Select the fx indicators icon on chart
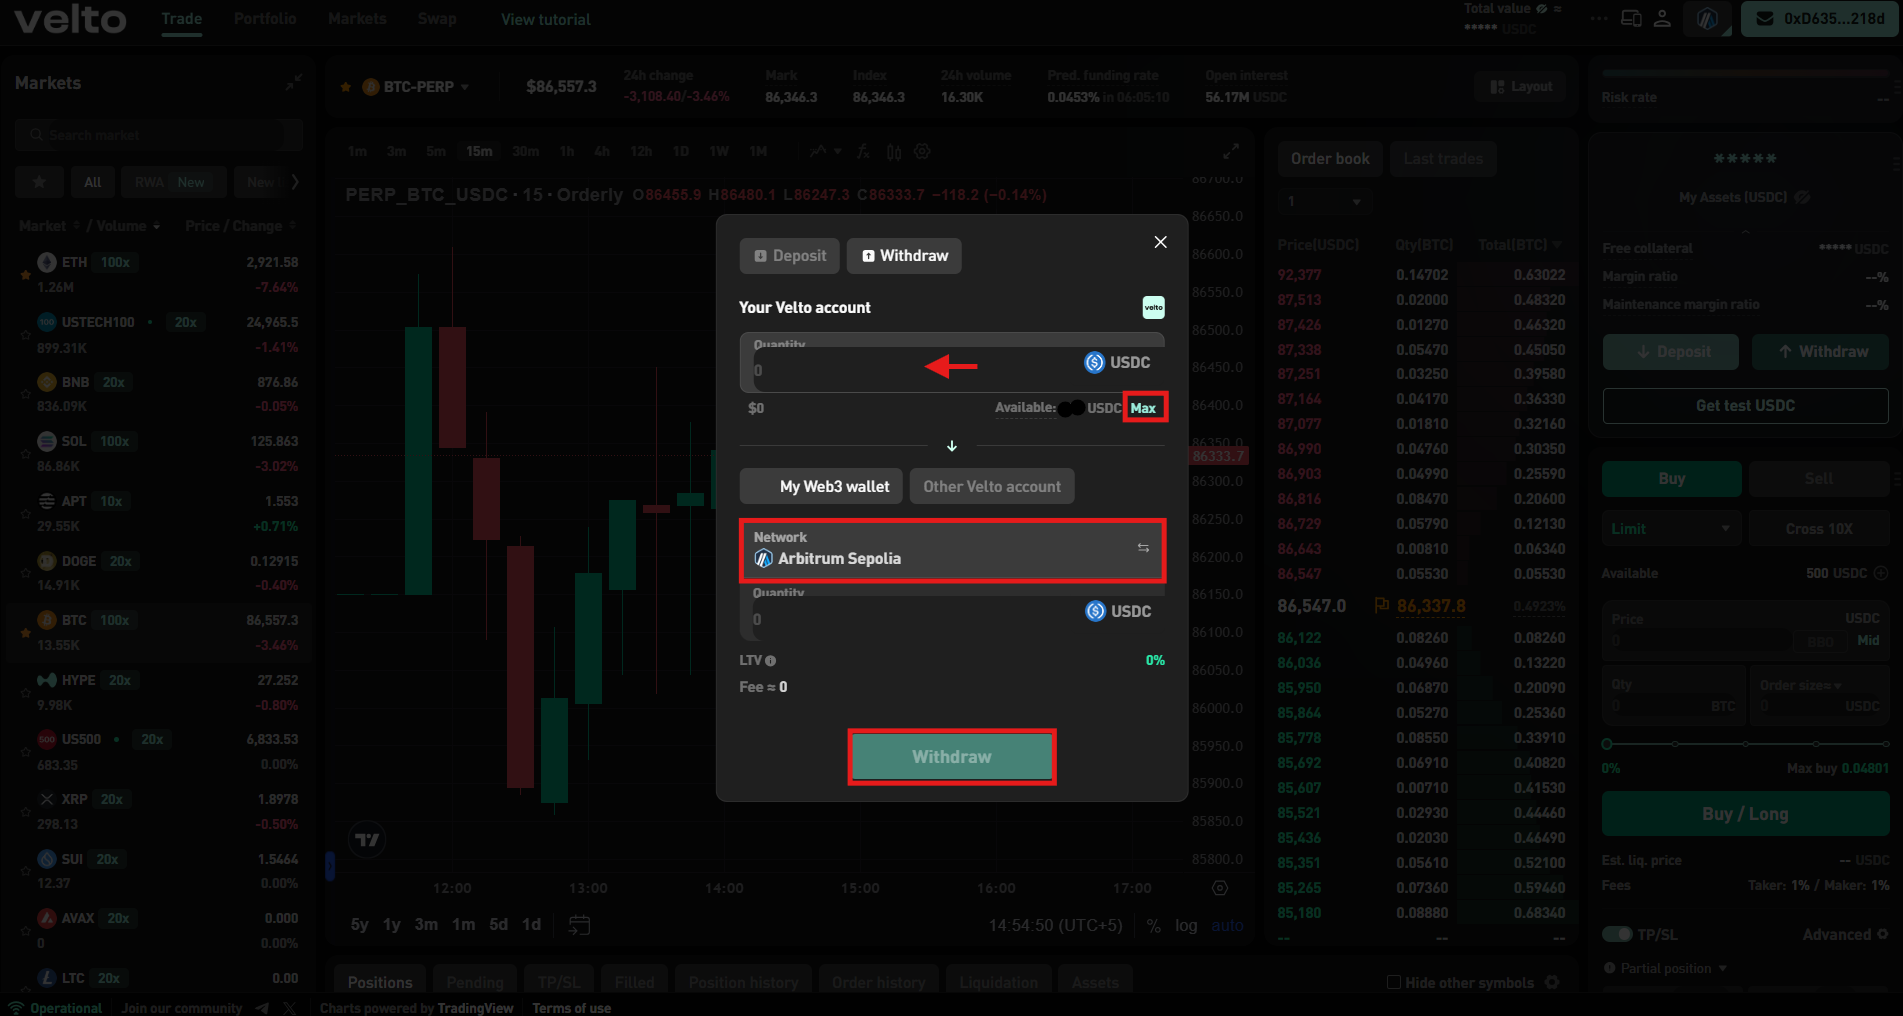This screenshot has height=1016, width=1903. (862, 151)
